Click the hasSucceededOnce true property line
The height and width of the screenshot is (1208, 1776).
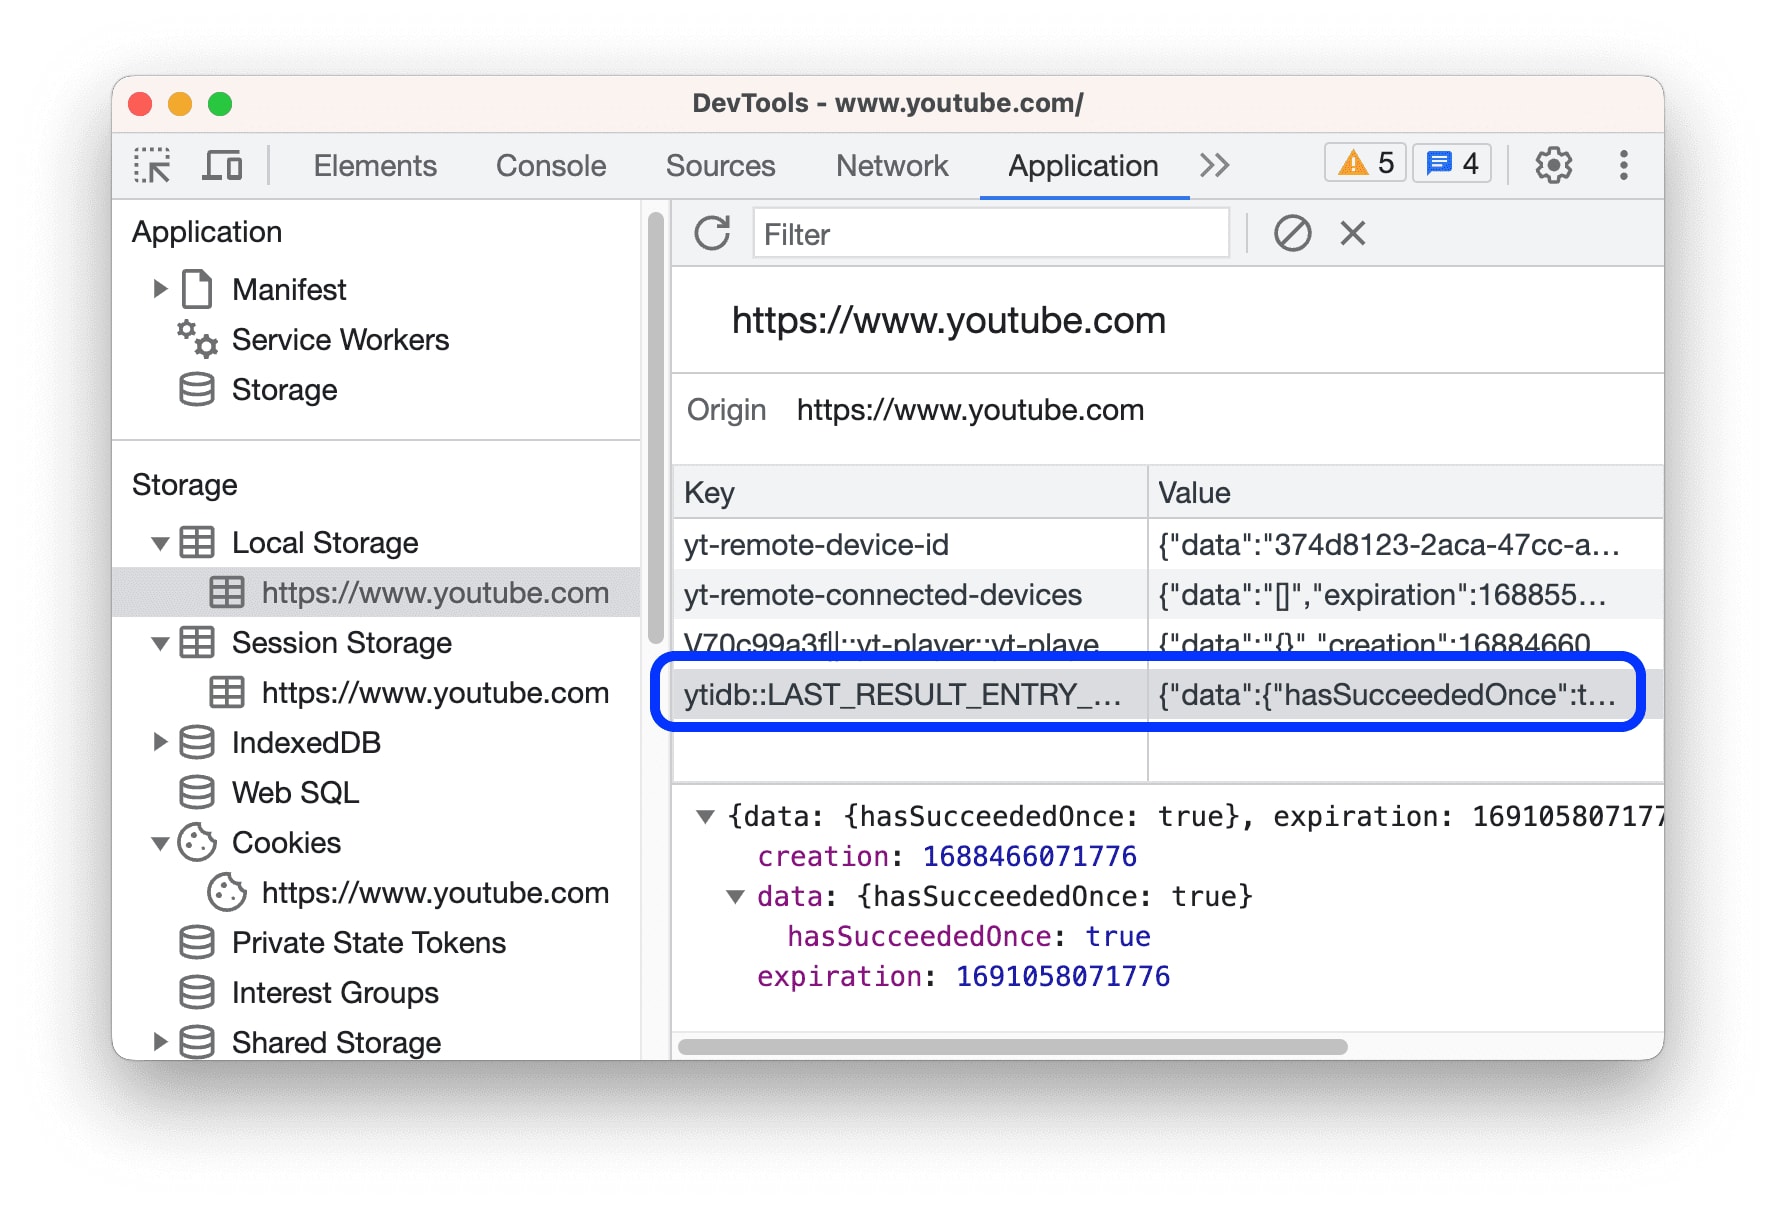tap(968, 936)
